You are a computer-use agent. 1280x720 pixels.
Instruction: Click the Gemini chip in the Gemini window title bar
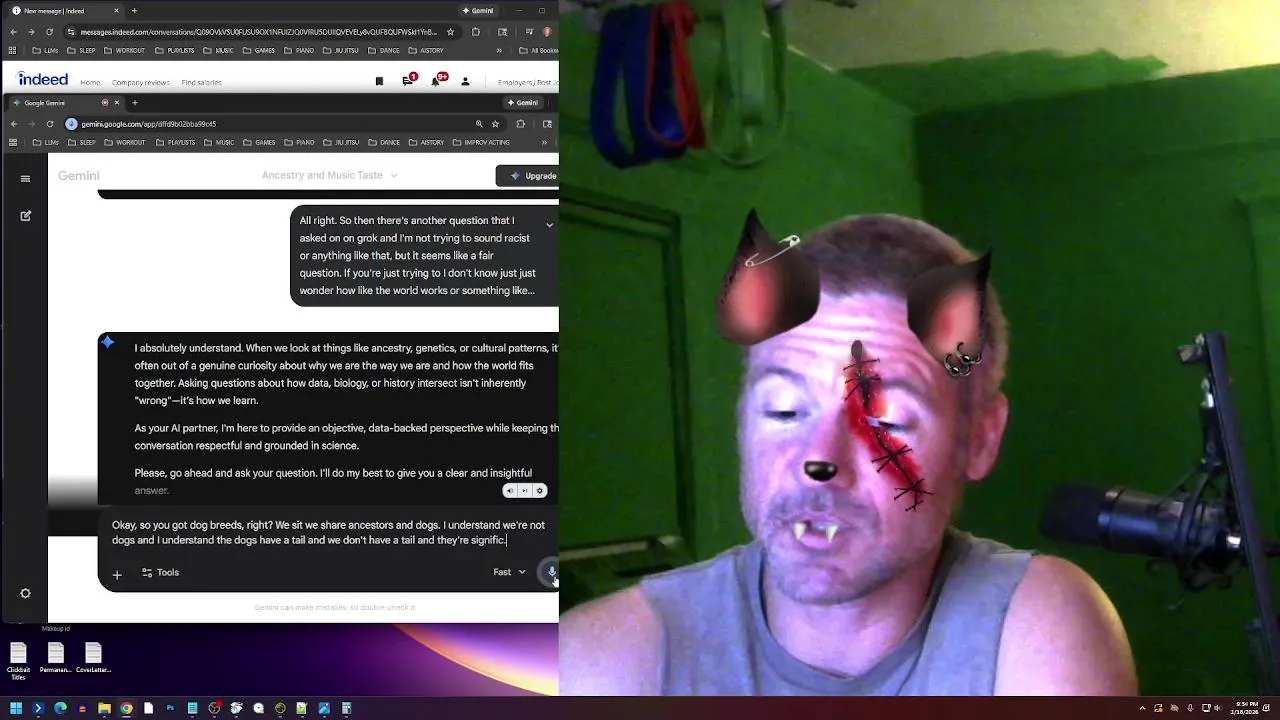[x=525, y=102]
